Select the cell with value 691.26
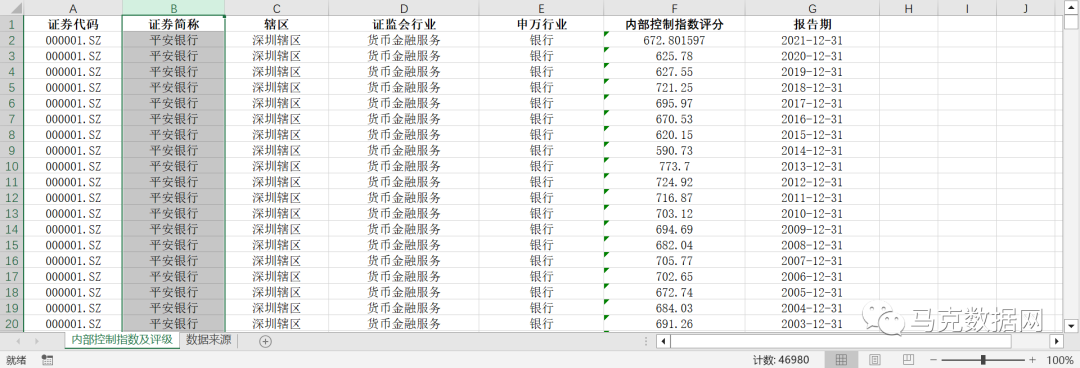The width and height of the screenshot is (1080, 368). 674,324
